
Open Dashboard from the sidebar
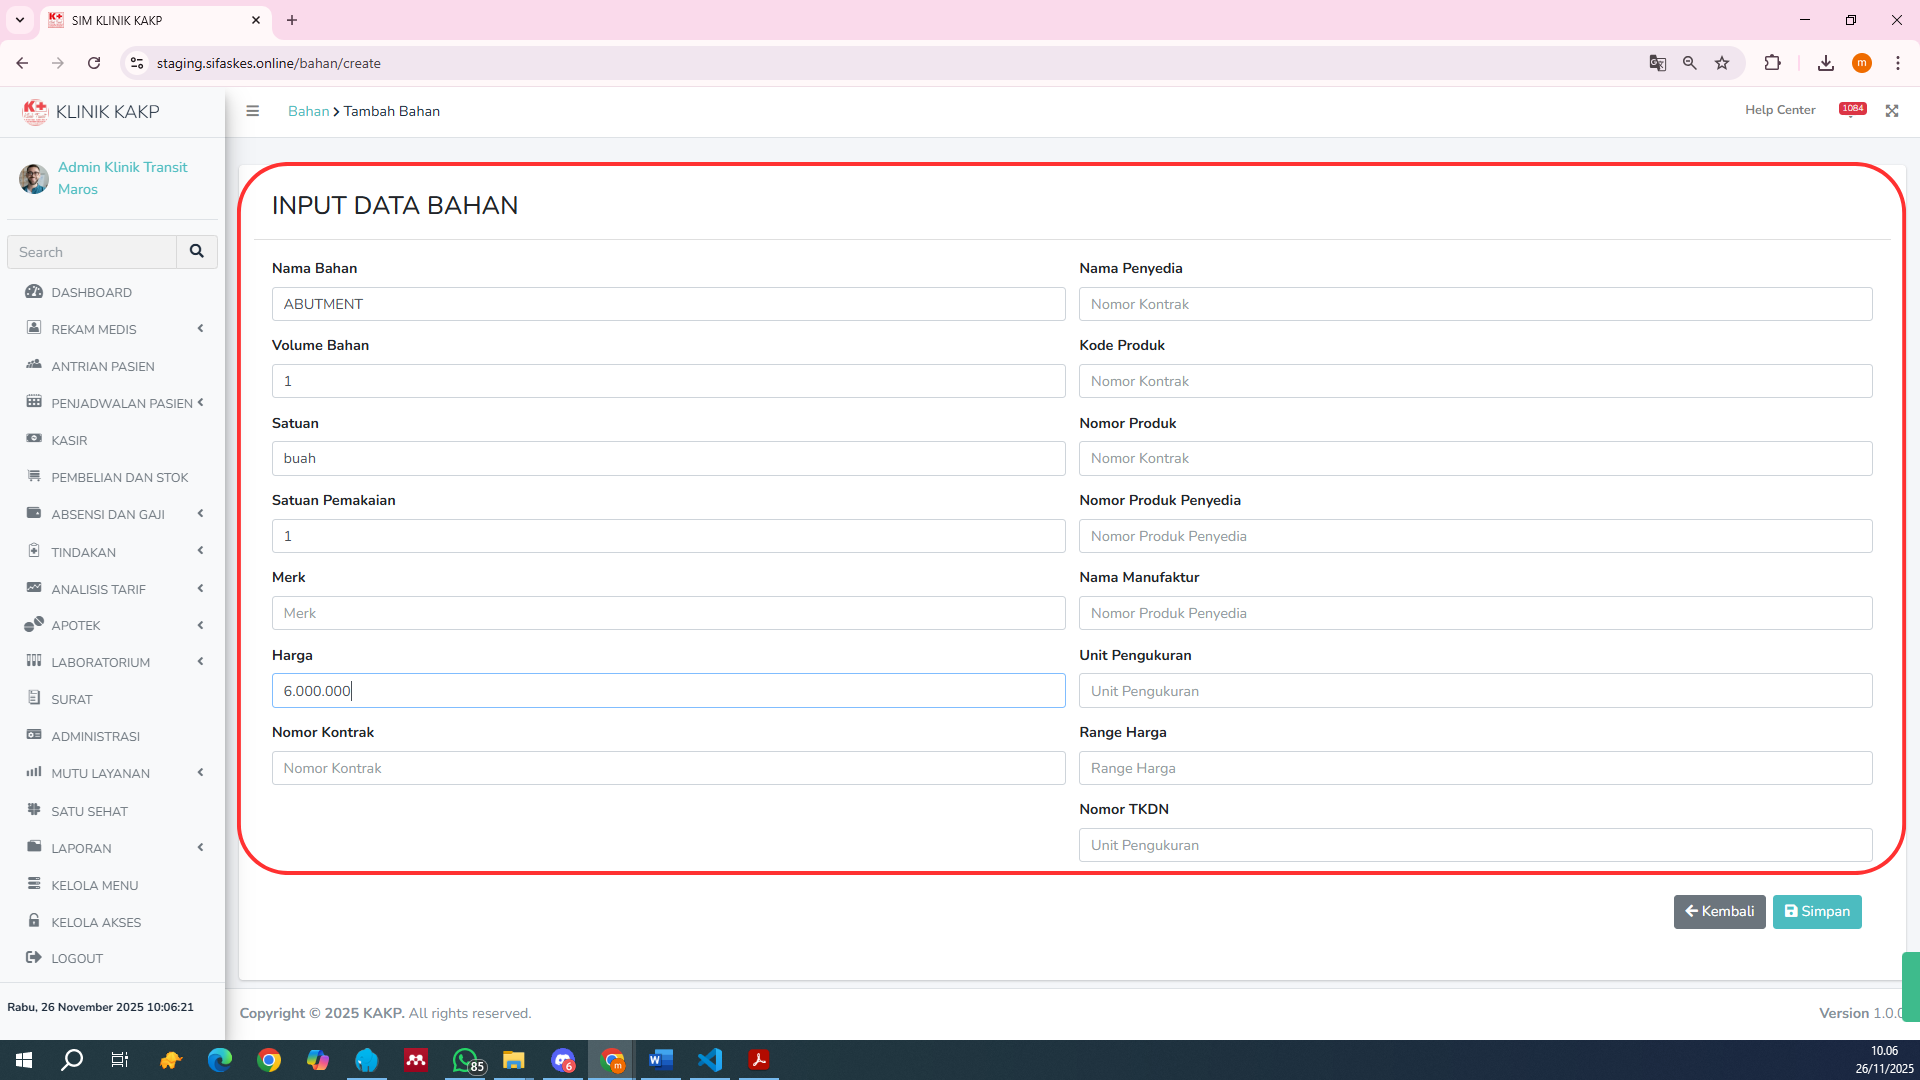[91, 292]
